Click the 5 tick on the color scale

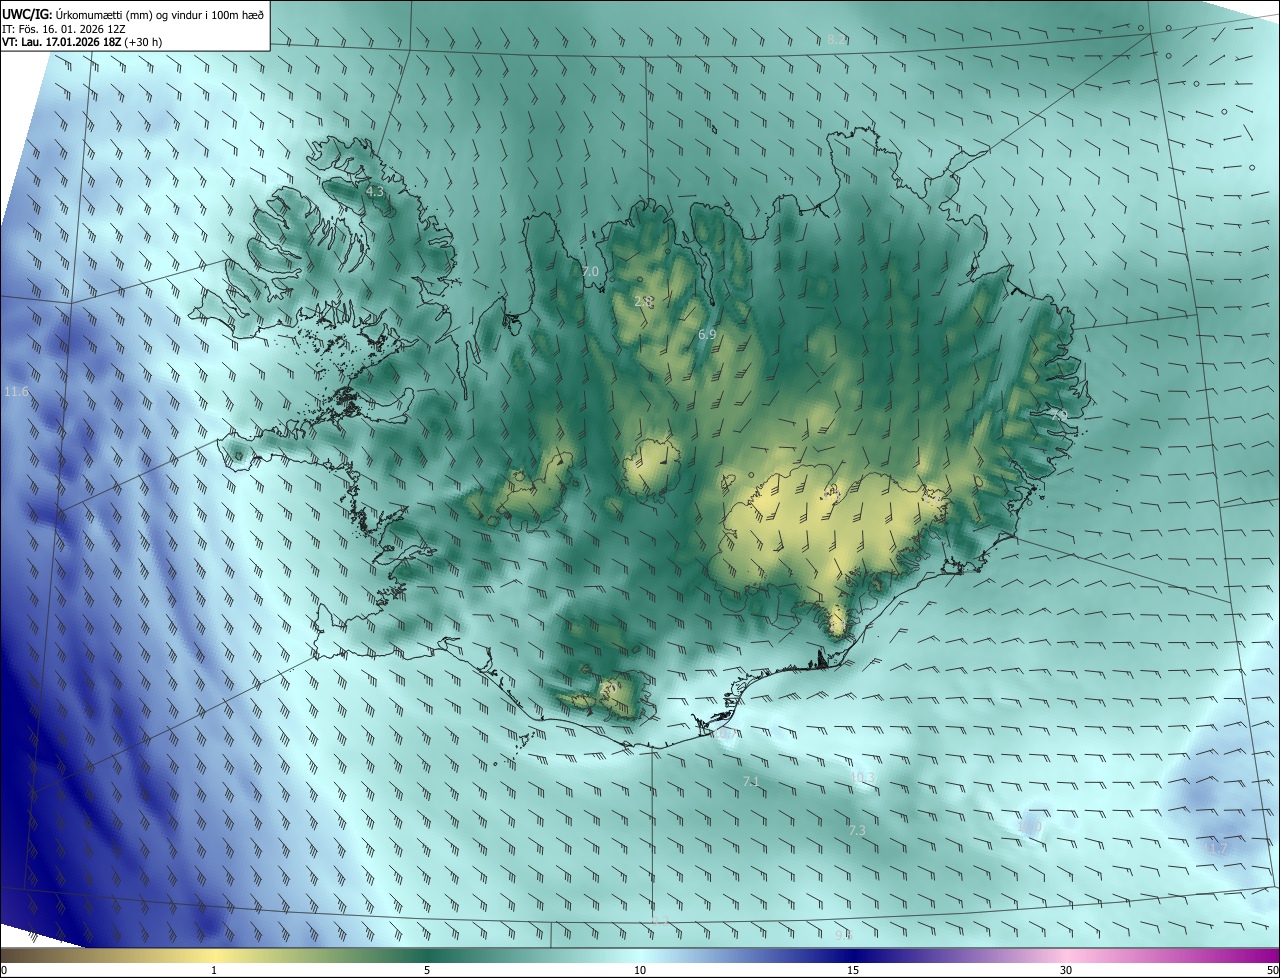pos(427,970)
